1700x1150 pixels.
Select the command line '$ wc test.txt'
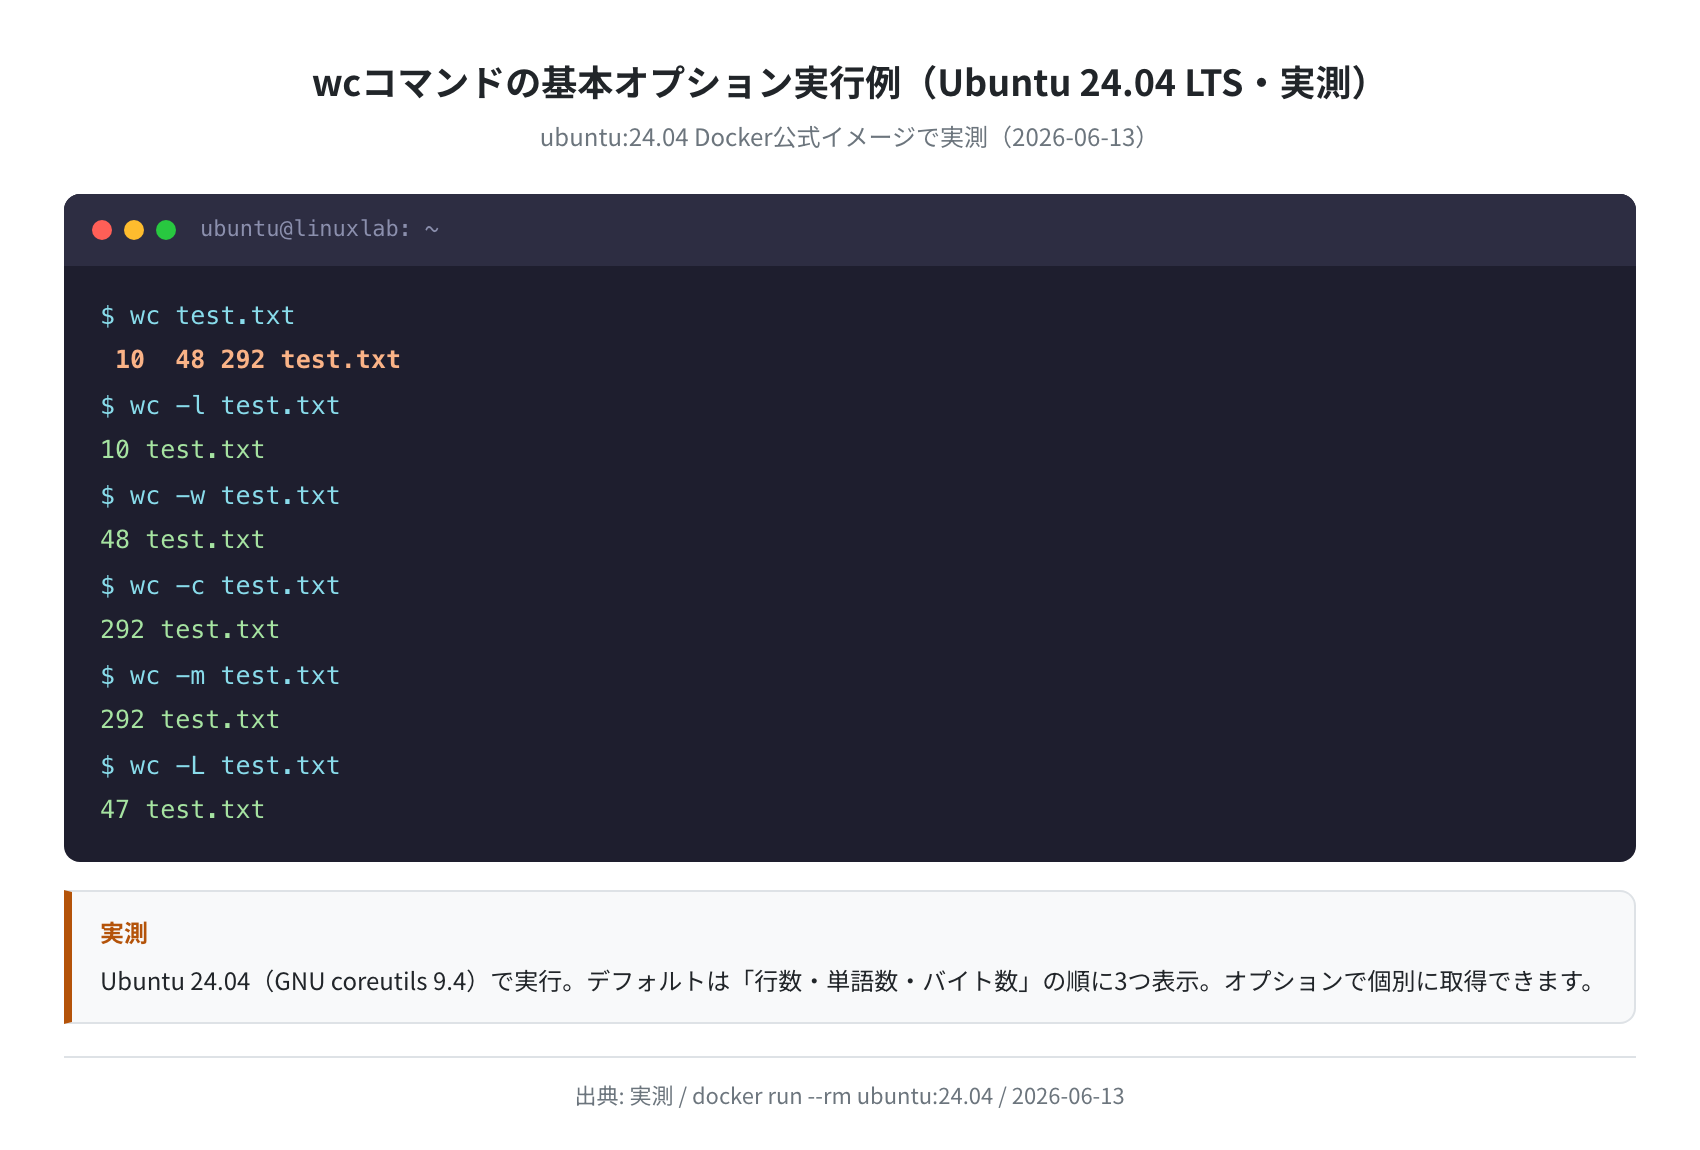tap(198, 316)
